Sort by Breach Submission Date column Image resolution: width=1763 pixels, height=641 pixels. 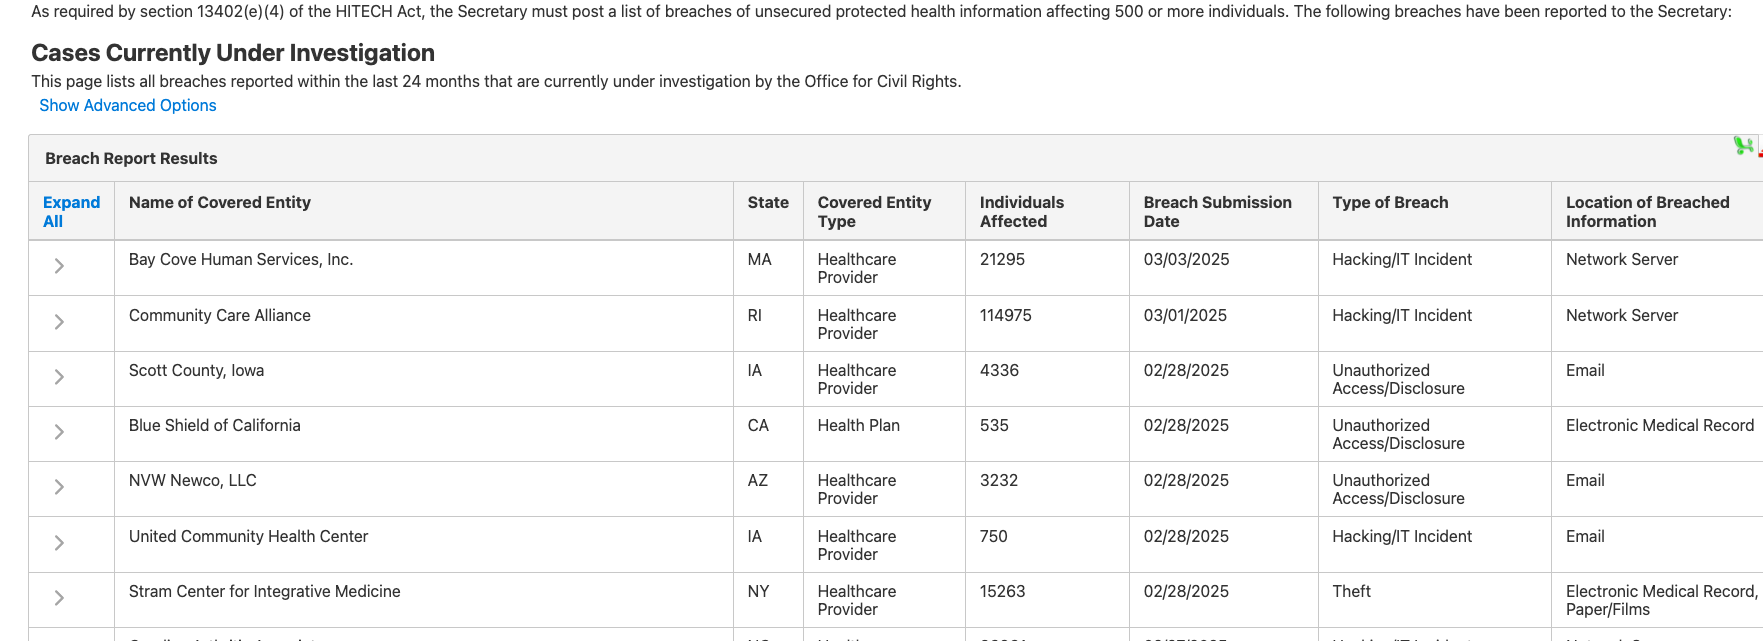click(1217, 212)
